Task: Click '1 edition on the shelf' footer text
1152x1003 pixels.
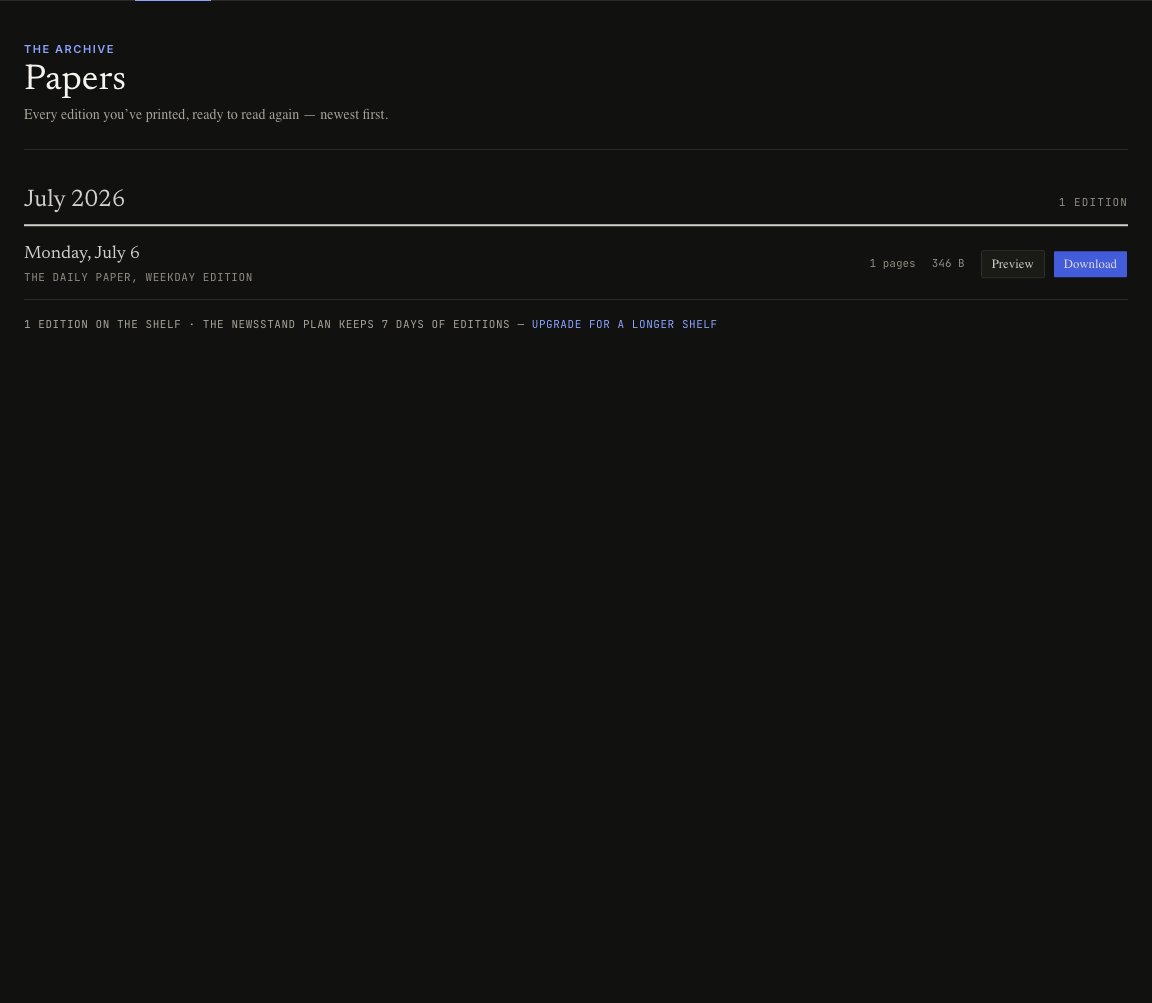Action: 102,324
